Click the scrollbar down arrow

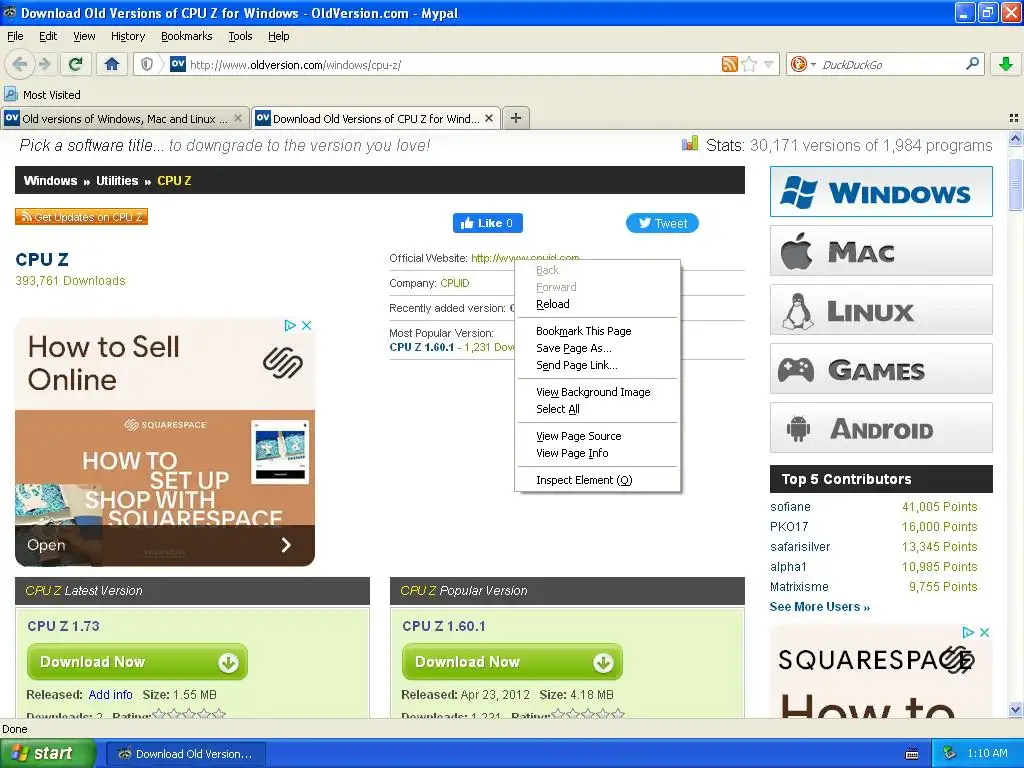pyautogui.click(x=1015, y=710)
